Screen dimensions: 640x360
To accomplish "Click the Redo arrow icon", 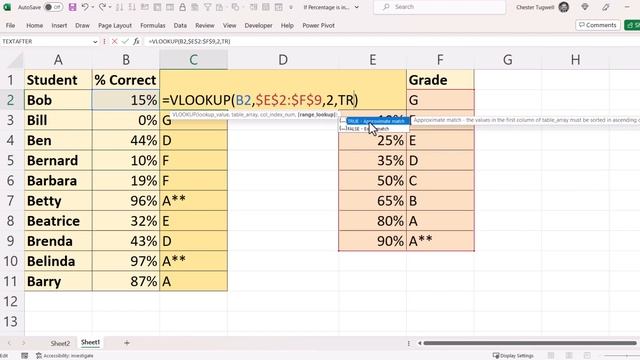I will click(102, 7).
